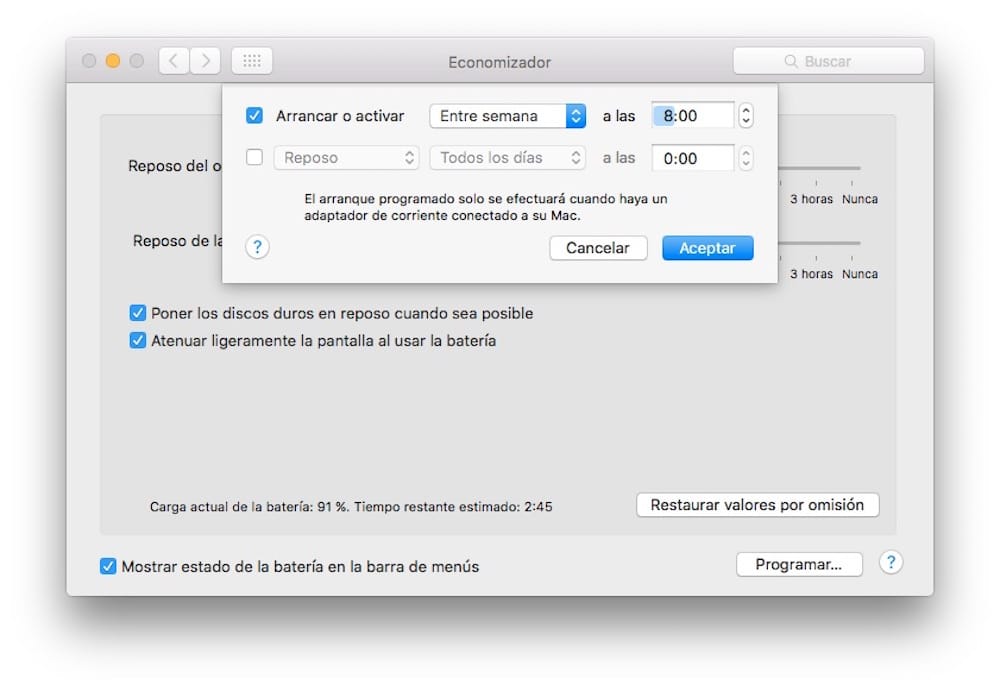Image resolution: width=1000 pixels, height=691 pixels.
Task: Click Cancelar to dismiss the dialog
Action: tap(598, 248)
